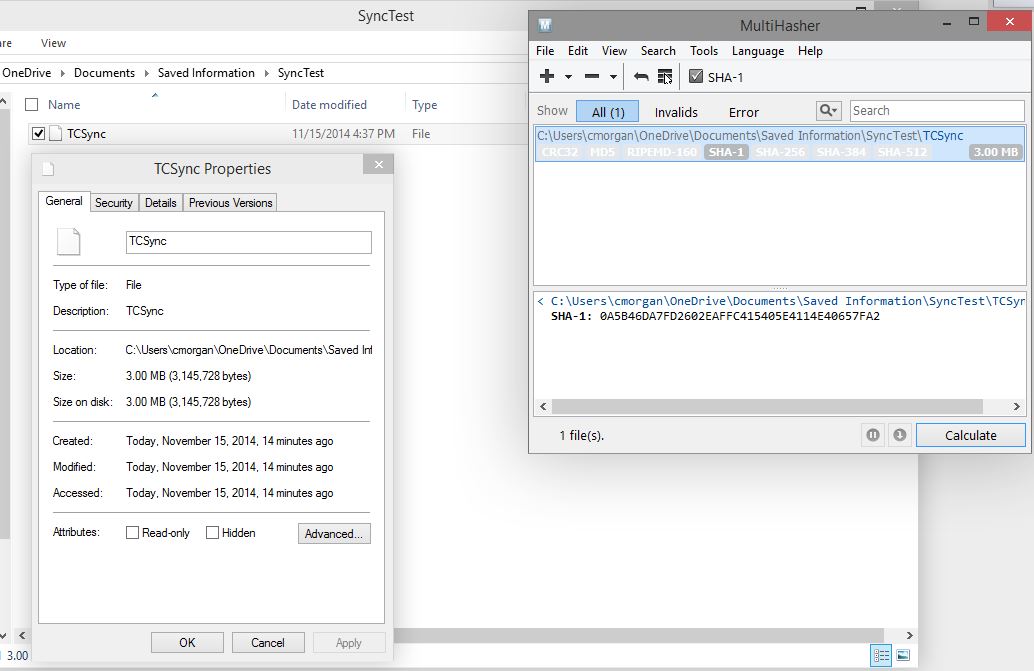Click the pause icon button near Calculate
The width and height of the screenshot is (1034, 671).
point(872,435)
